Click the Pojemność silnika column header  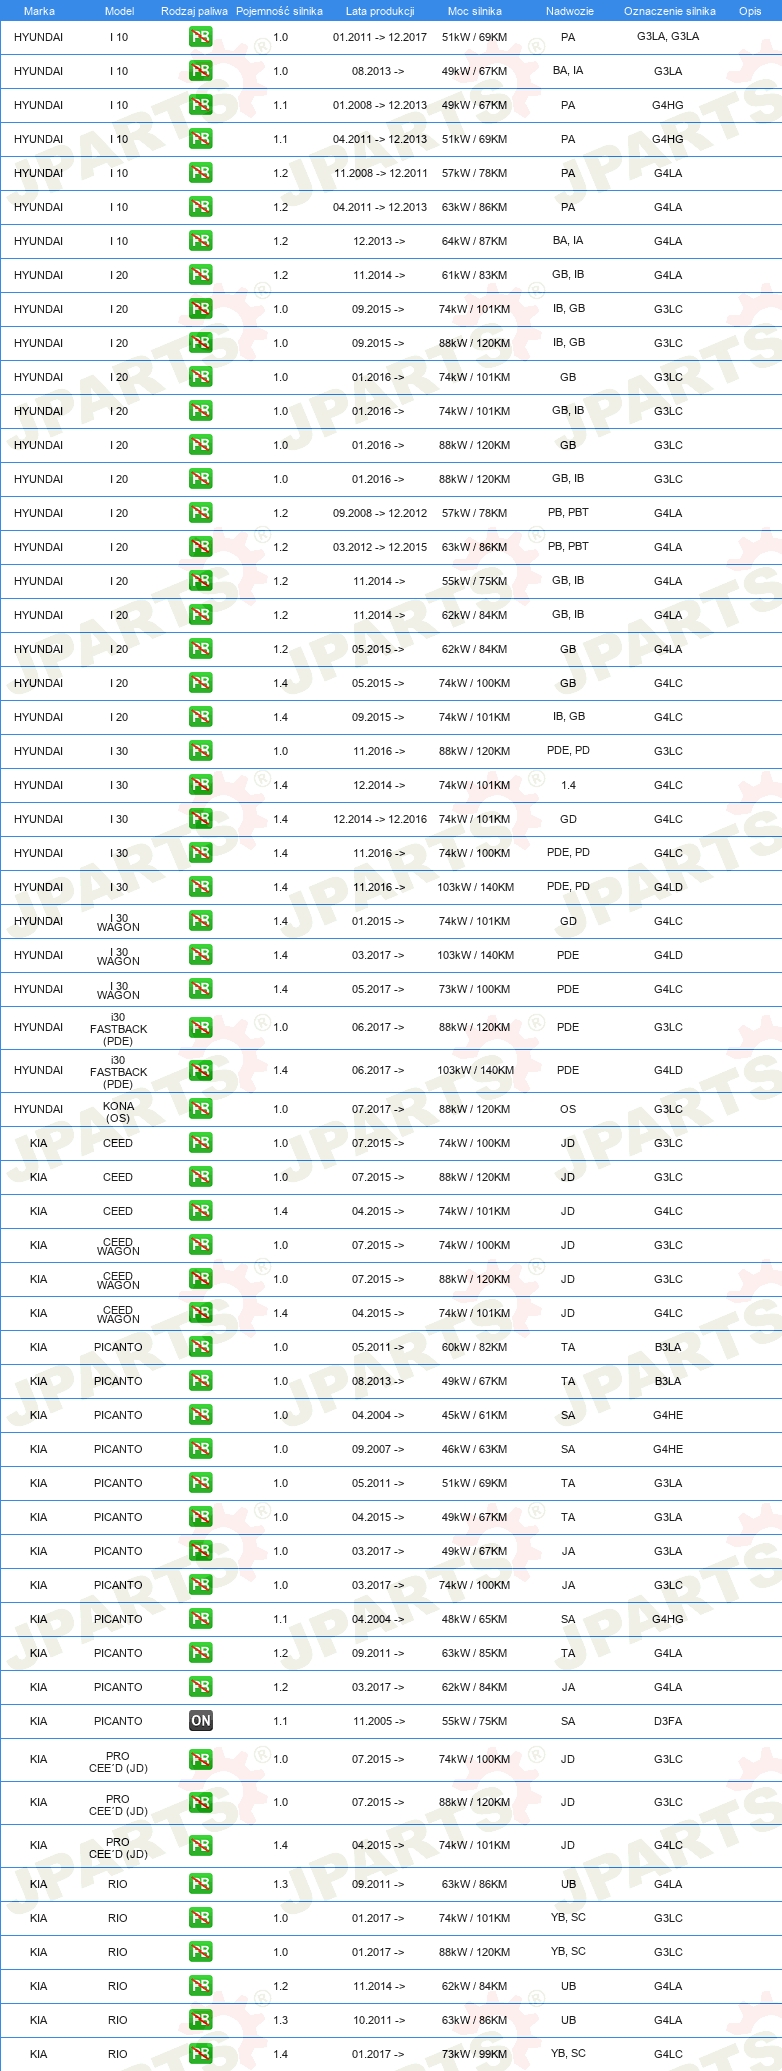[x=280, y=11]
